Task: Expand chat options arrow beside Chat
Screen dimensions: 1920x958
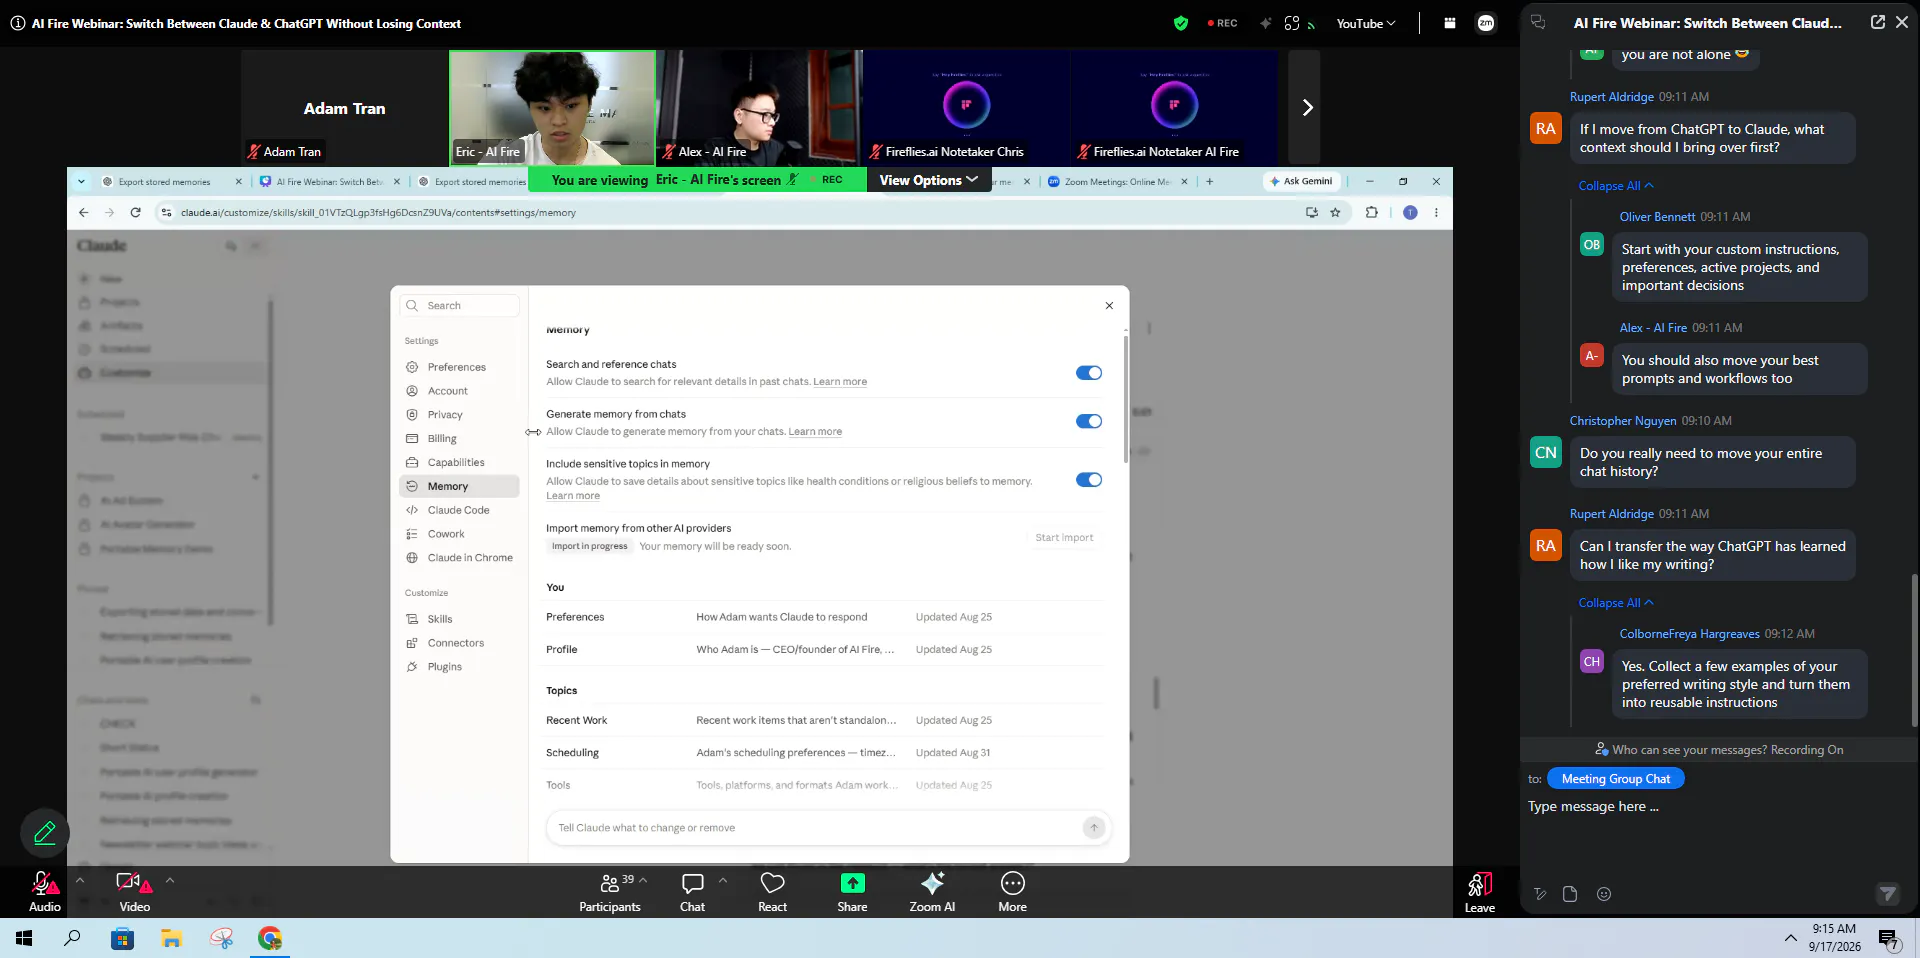Action: click(x=723, y=880)
